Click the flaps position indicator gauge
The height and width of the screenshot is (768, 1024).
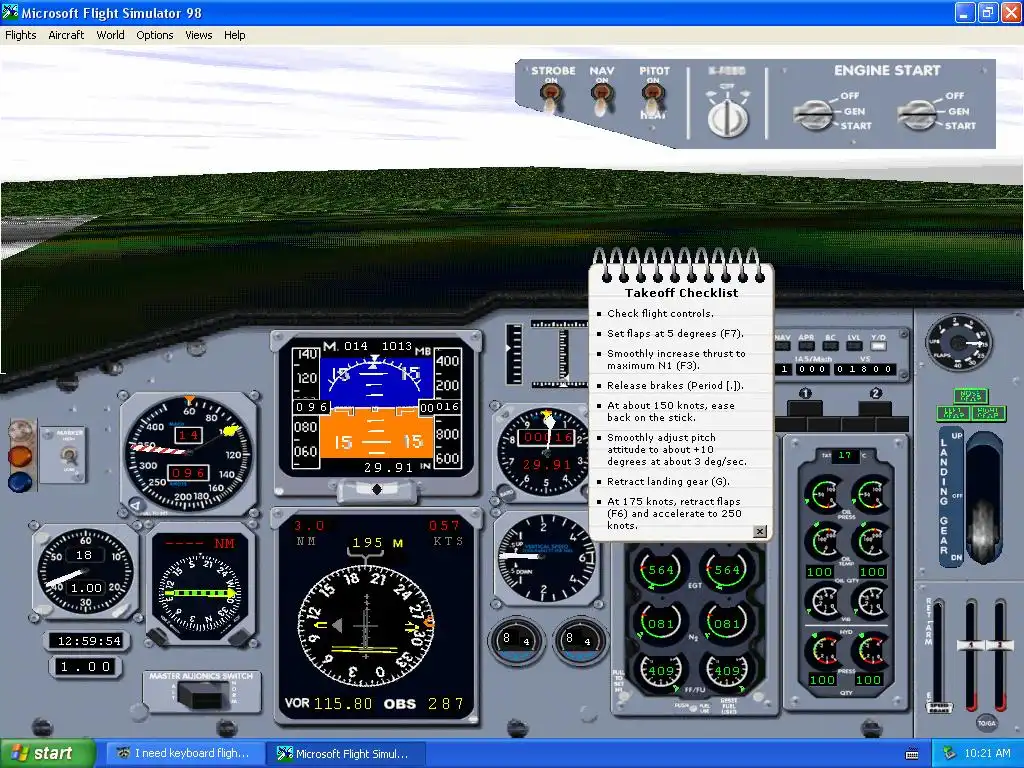(x=959, y=344)
